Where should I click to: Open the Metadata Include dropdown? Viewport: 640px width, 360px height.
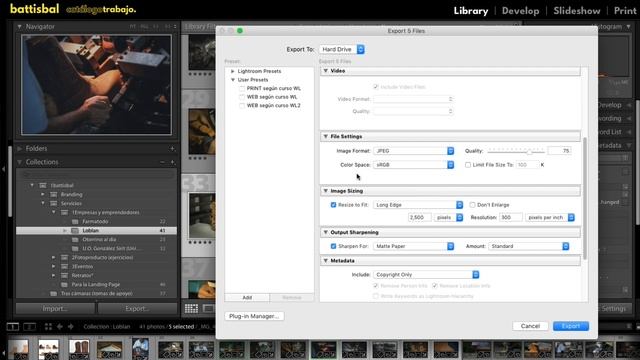426,275
